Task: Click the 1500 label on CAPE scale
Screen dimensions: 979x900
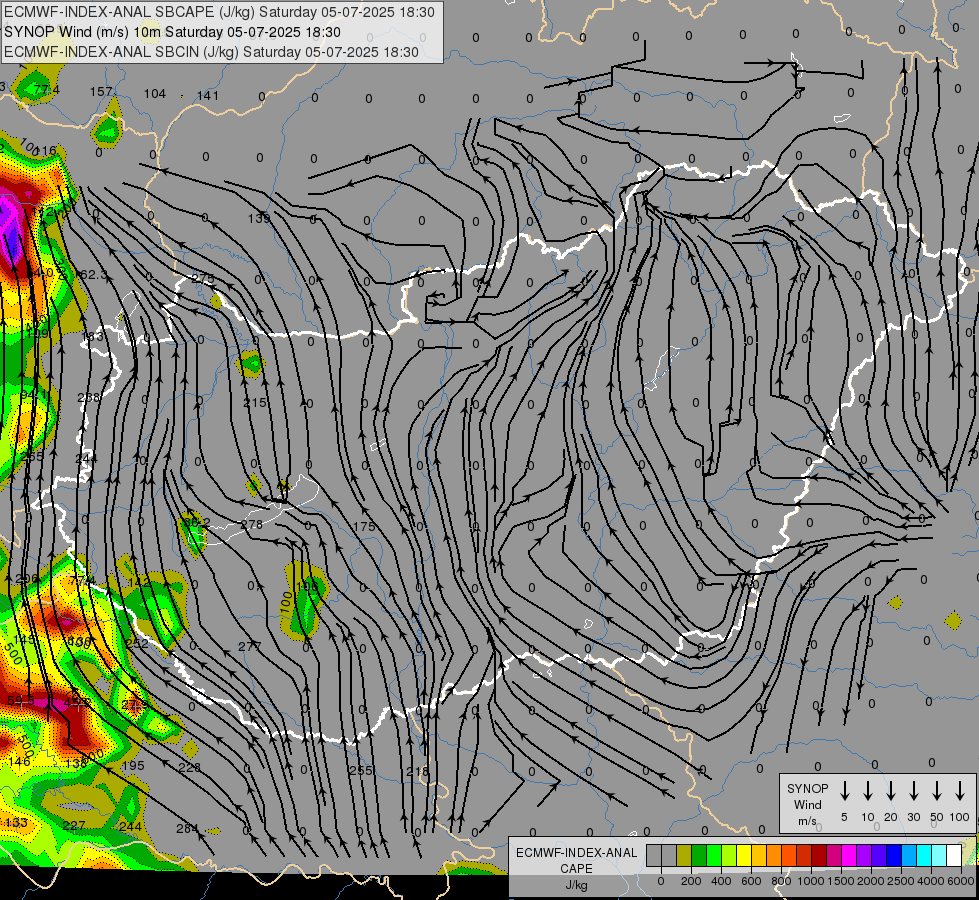Action: click(x=840, y=881)
